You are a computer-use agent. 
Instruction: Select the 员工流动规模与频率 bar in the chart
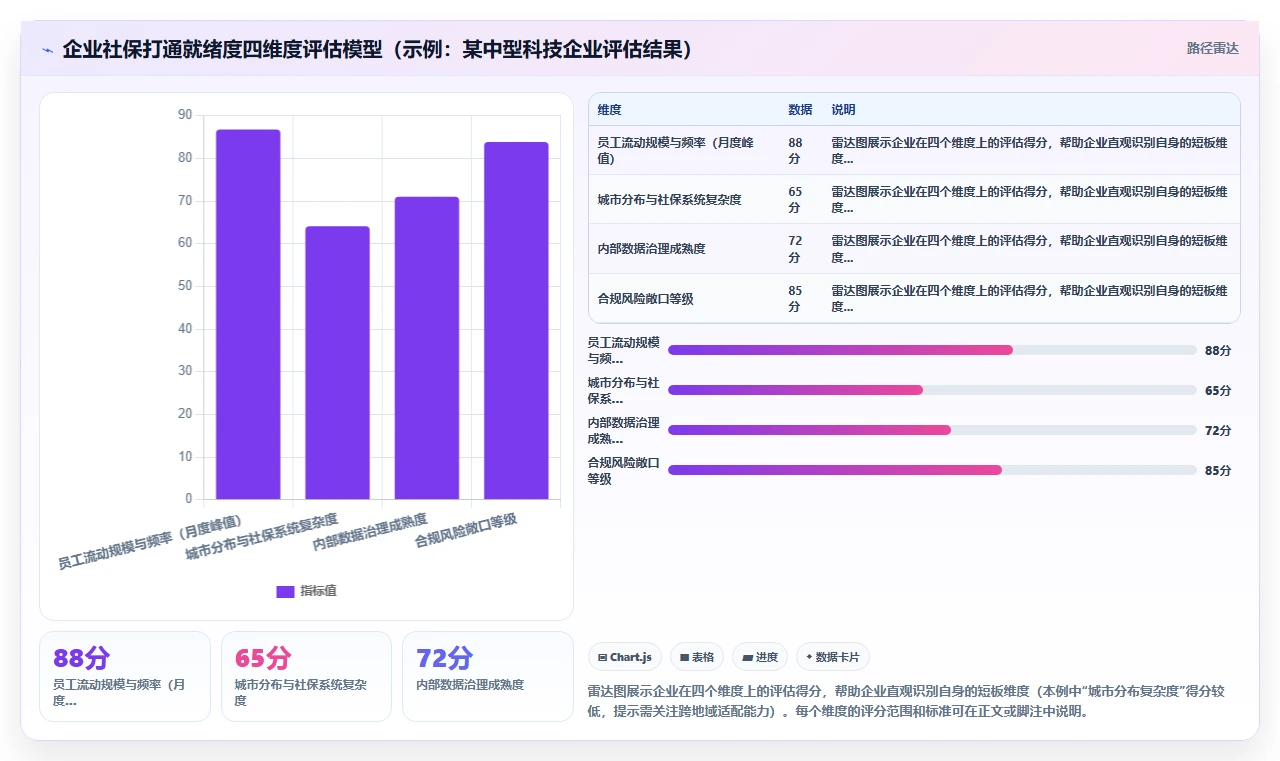[248, 314]
